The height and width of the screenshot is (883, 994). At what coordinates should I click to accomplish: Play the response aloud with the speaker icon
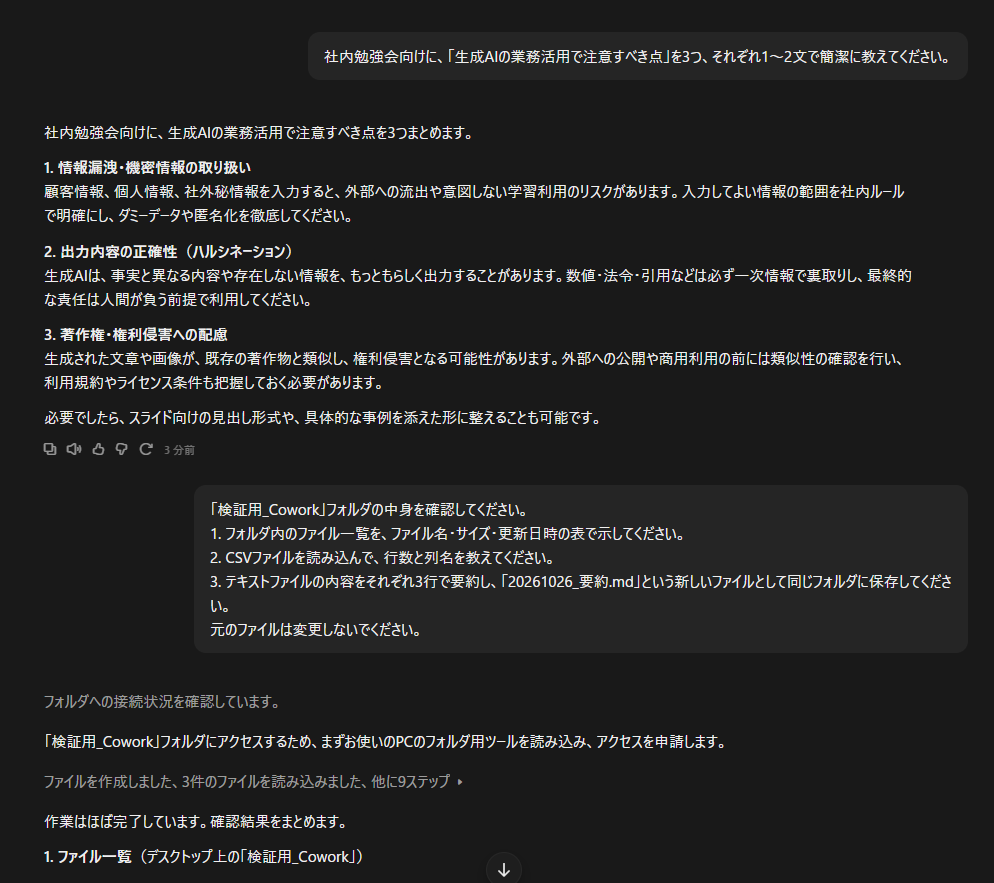pyautogui.click(x=74, y=449)
